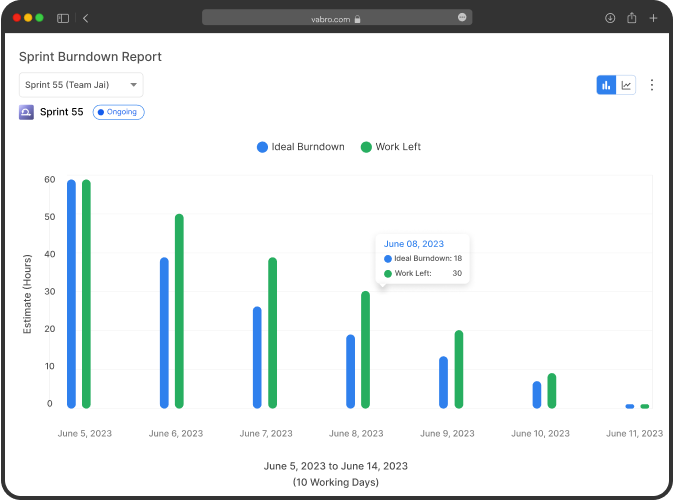Screen dimensions: 673x500
Task: Click the June 8 green Work Left bar
Action: pos(365,350)
